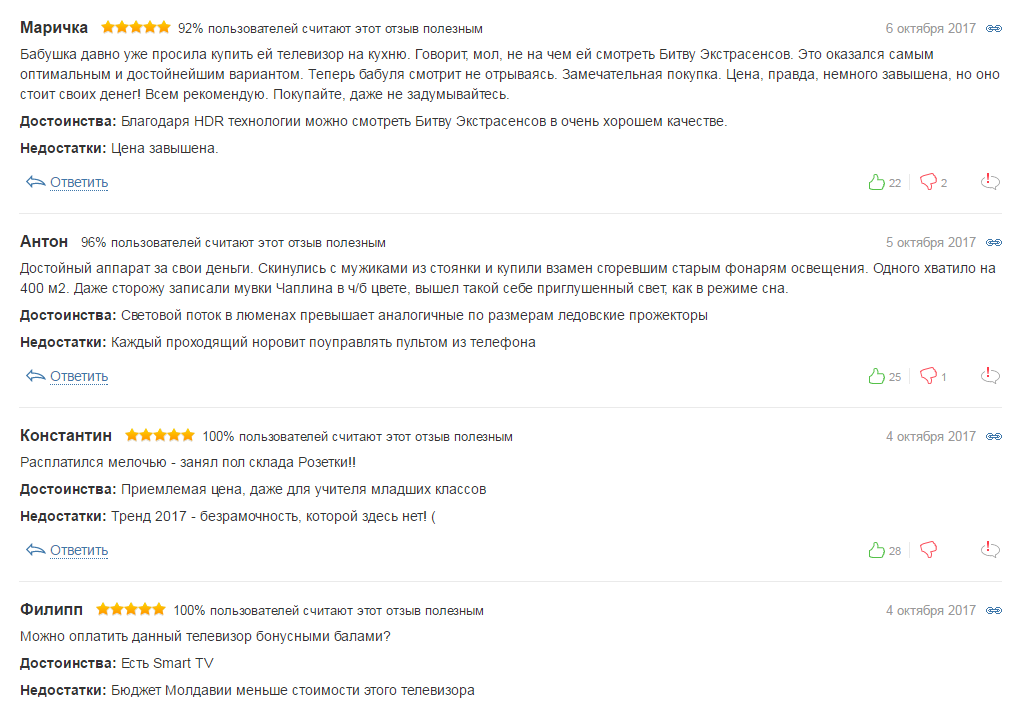Like Константин's review
Screen dimensions: 1019x713
877,550
